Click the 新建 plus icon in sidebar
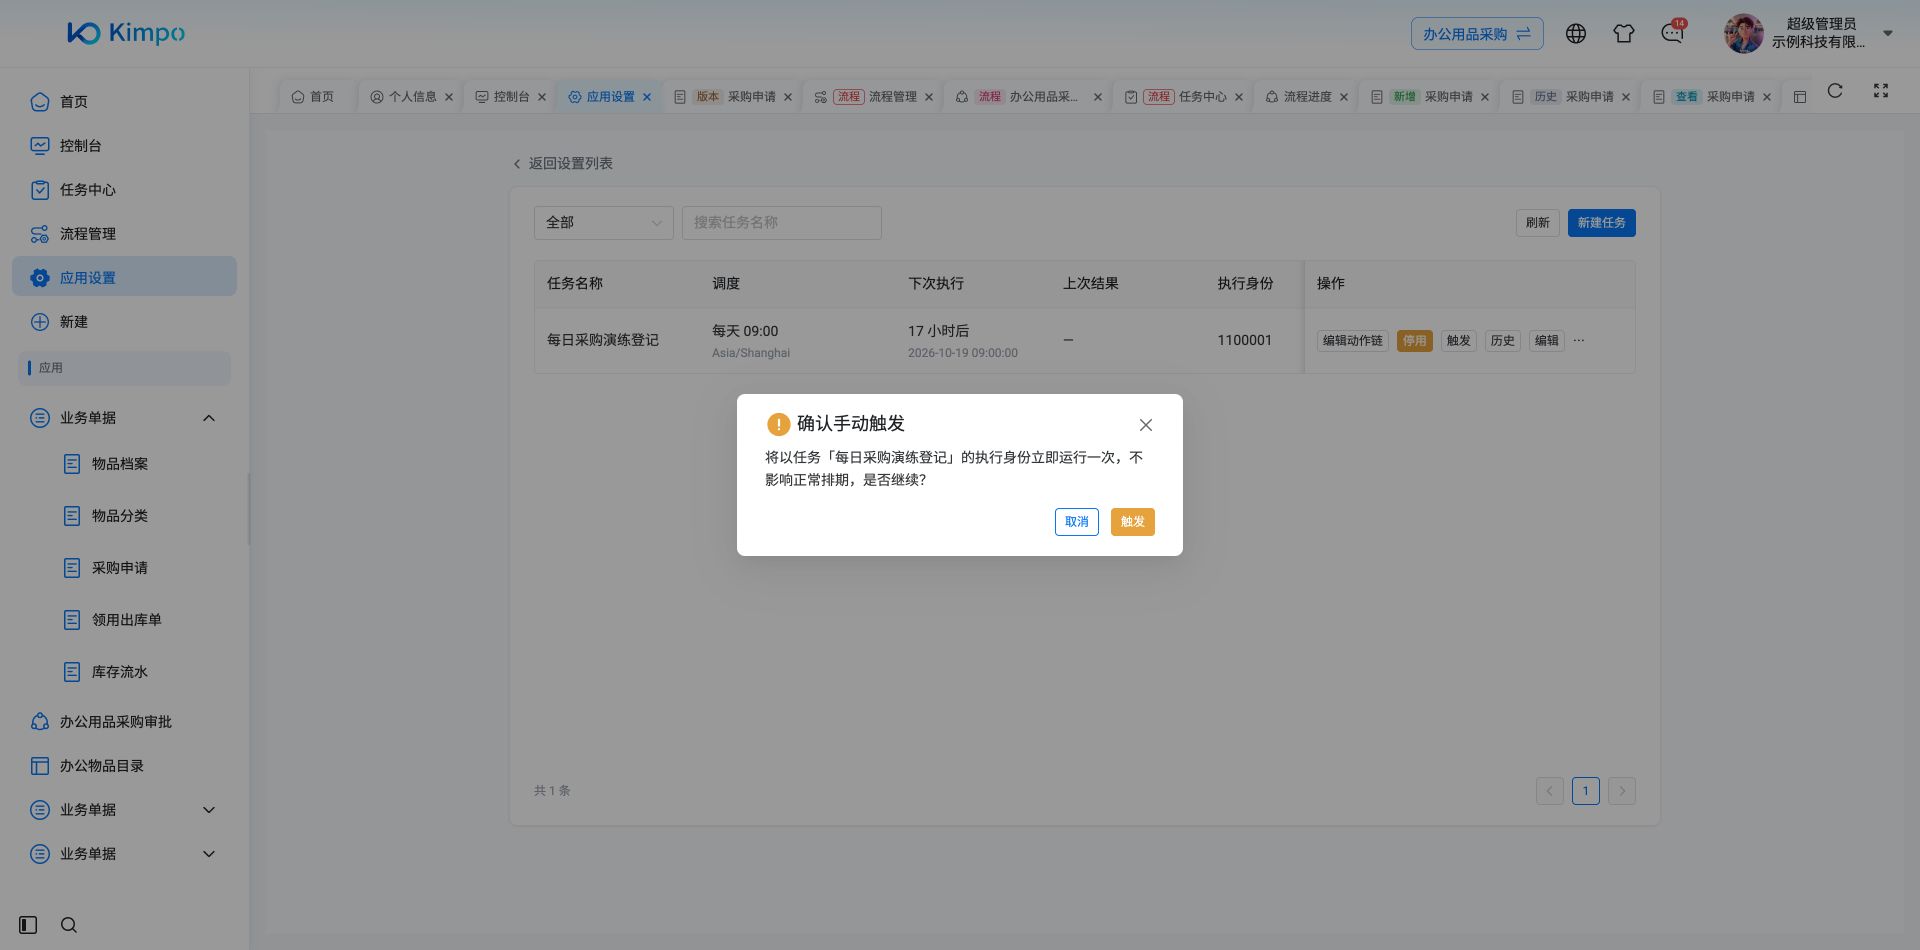Image resolution: width=1920 pixels, height=950 pixels. [x=40, y=322]
